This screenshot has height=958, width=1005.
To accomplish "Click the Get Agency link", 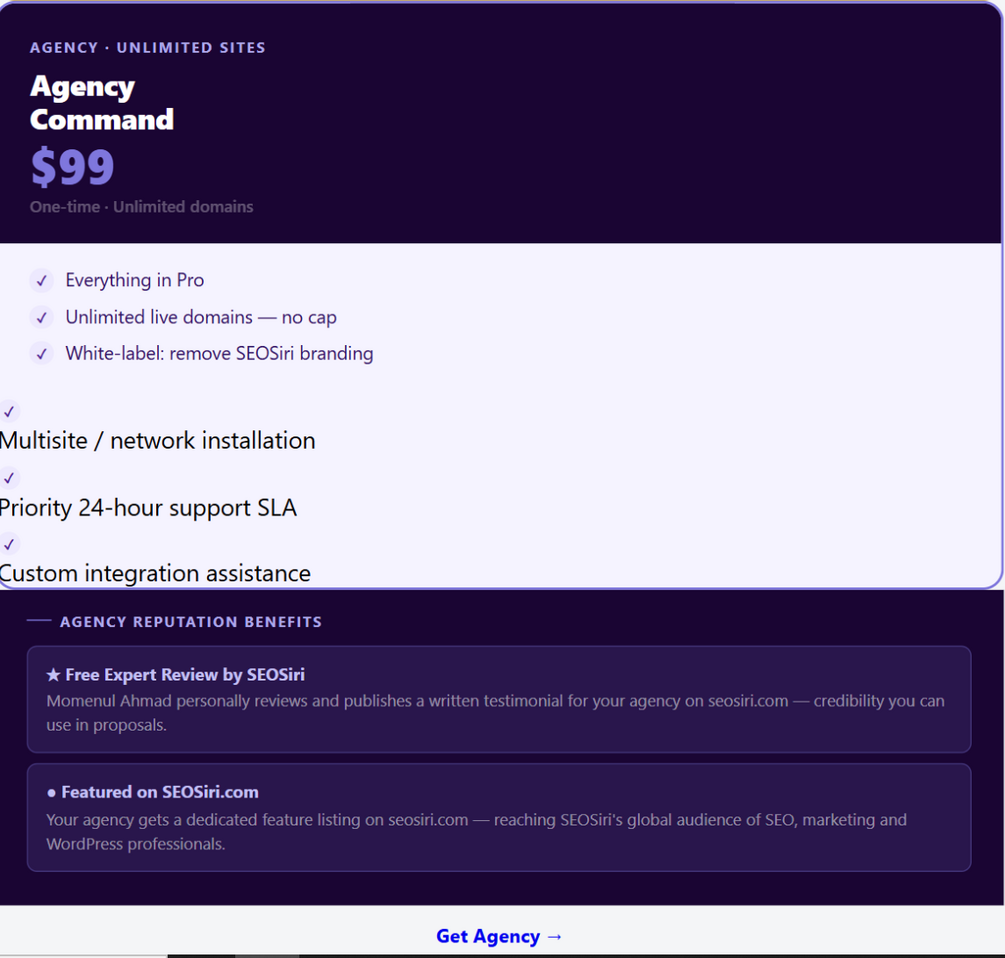I will click(x=499, y=936).
